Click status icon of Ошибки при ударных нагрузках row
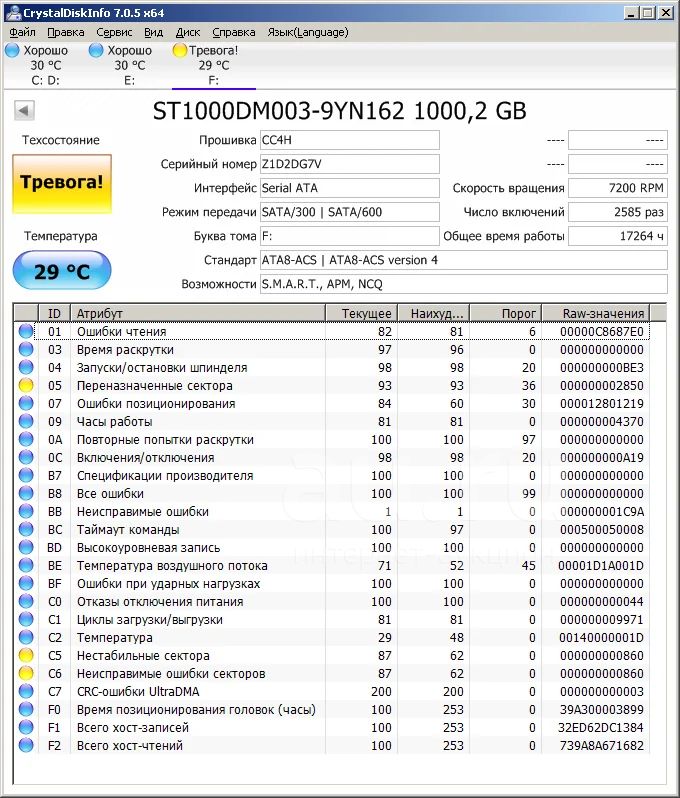 (26, 583)
